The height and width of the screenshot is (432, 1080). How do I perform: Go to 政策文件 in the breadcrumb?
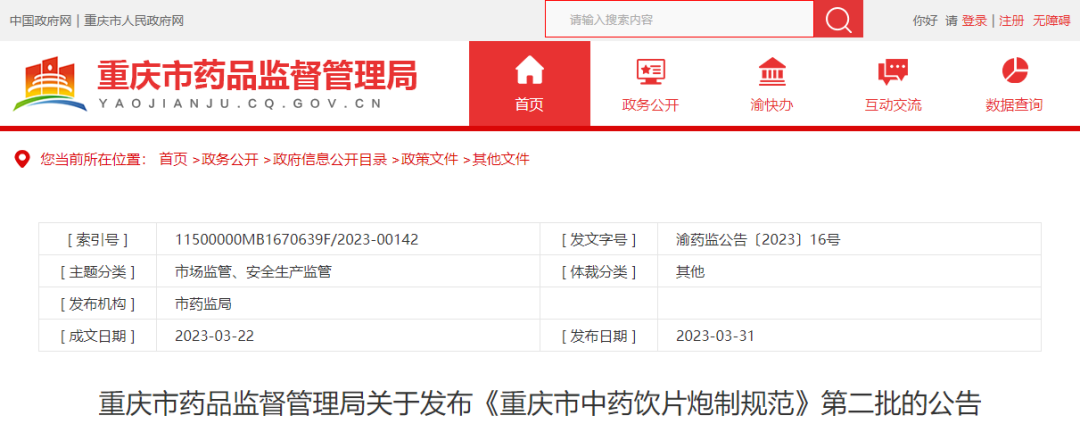pos(430,159)
